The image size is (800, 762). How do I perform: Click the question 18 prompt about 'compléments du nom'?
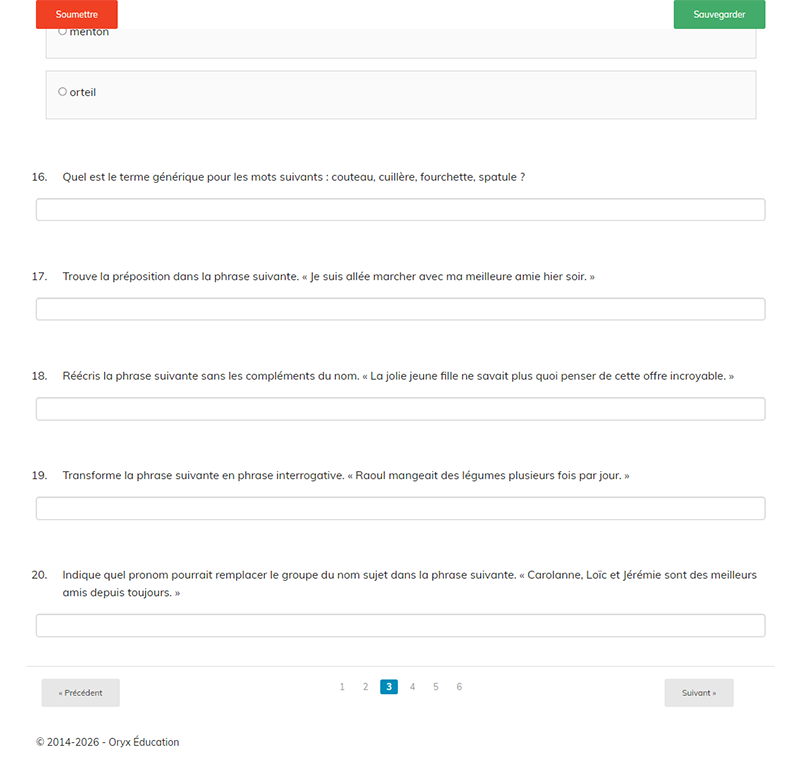coord(398,376)
